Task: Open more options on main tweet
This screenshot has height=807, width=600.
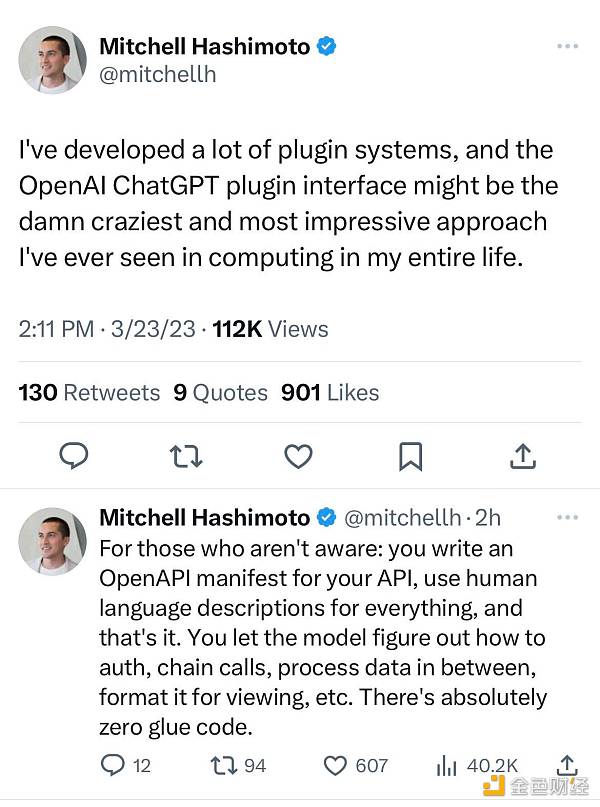Action: [567, 47]
